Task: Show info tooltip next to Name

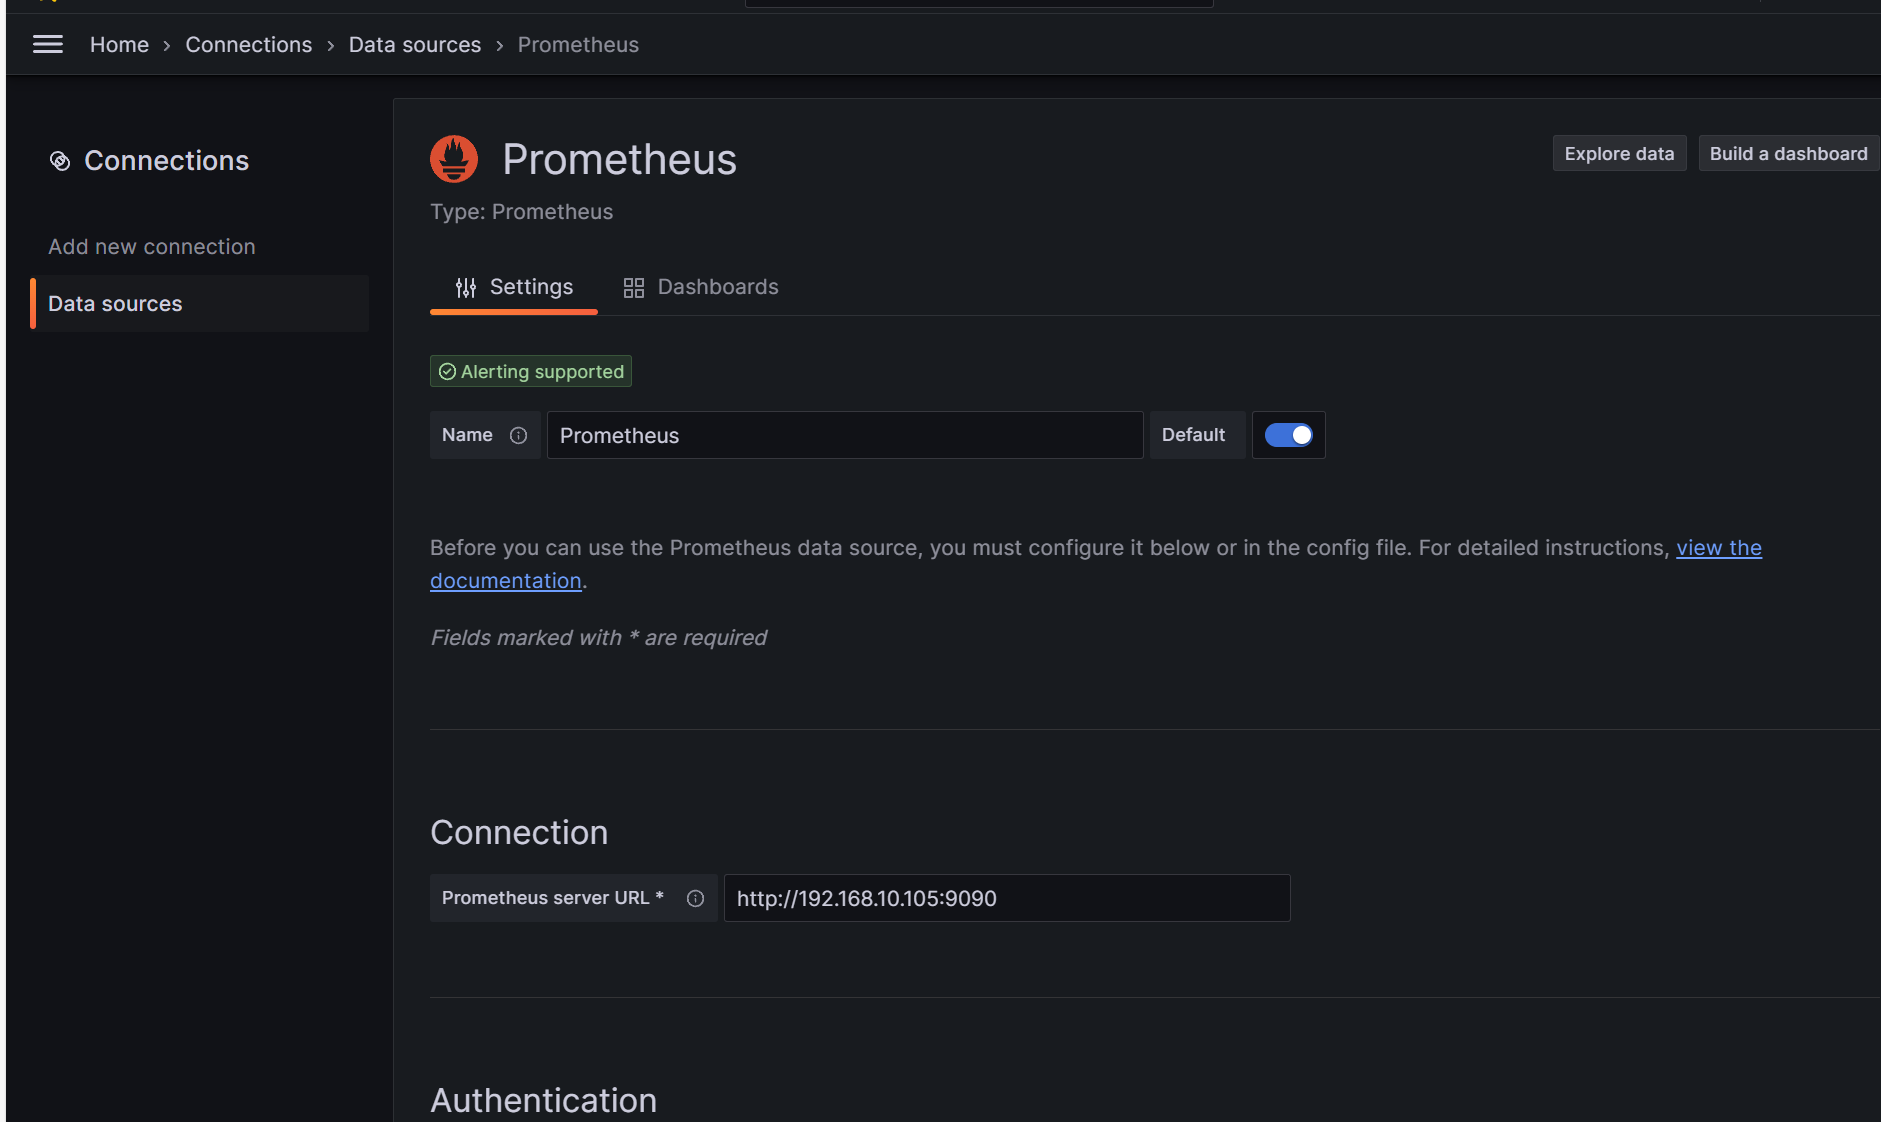Action: click(x=518, y=436)
